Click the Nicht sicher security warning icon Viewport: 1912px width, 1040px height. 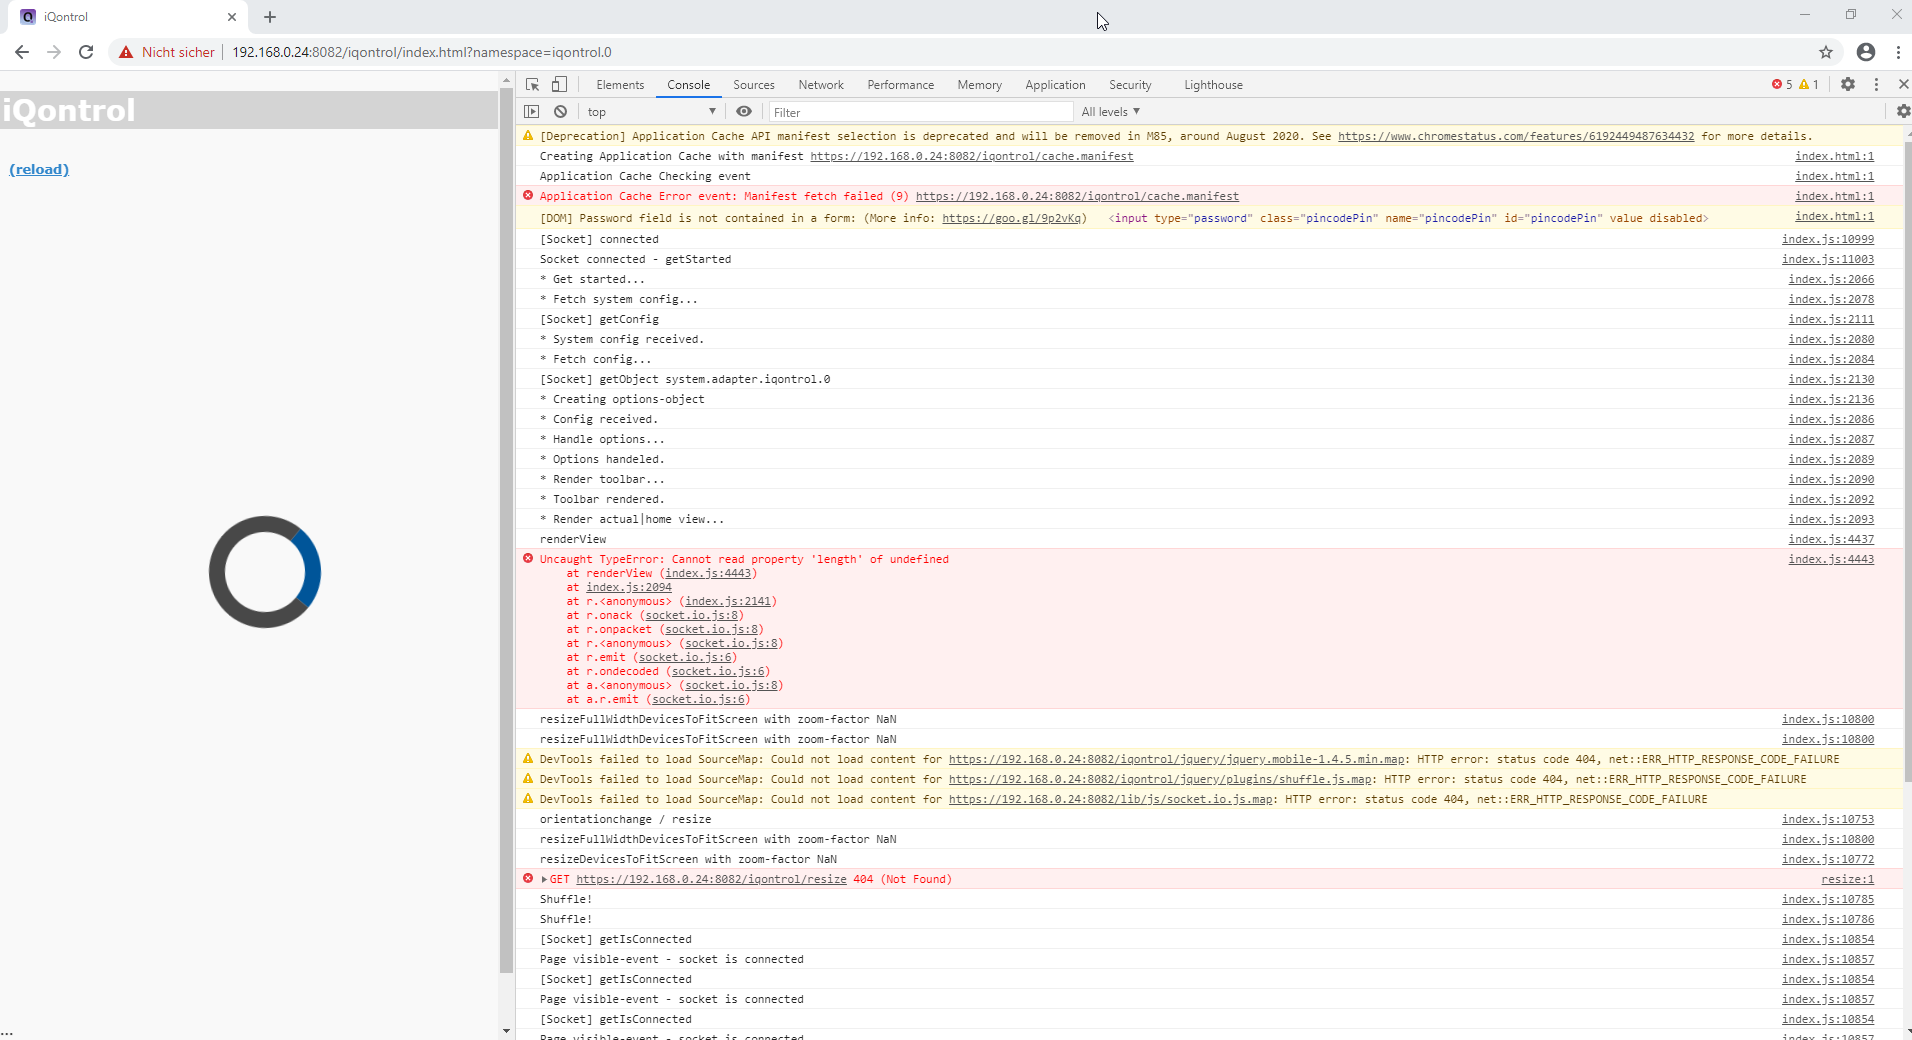pyautogui.click(x=126, y=52)
